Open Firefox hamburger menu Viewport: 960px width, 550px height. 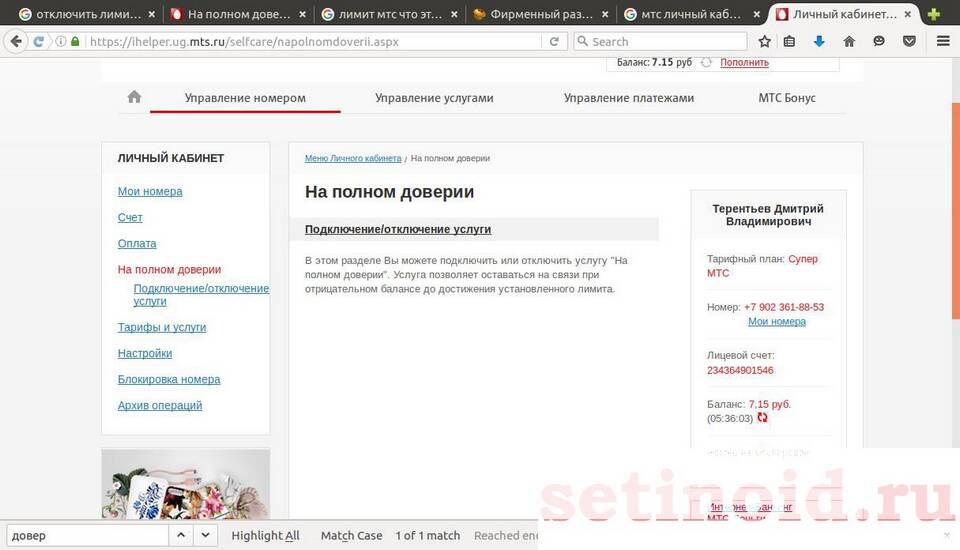point(943,41)
